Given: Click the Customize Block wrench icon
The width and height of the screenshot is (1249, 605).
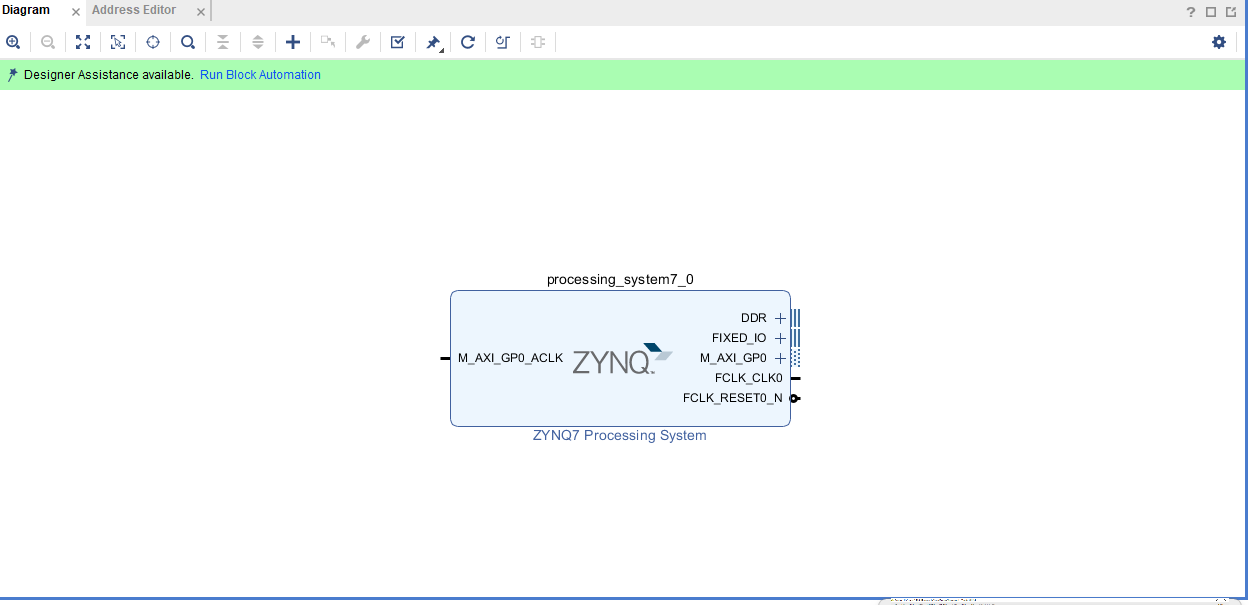Looking at the screenshot, I should pos(363,42).
